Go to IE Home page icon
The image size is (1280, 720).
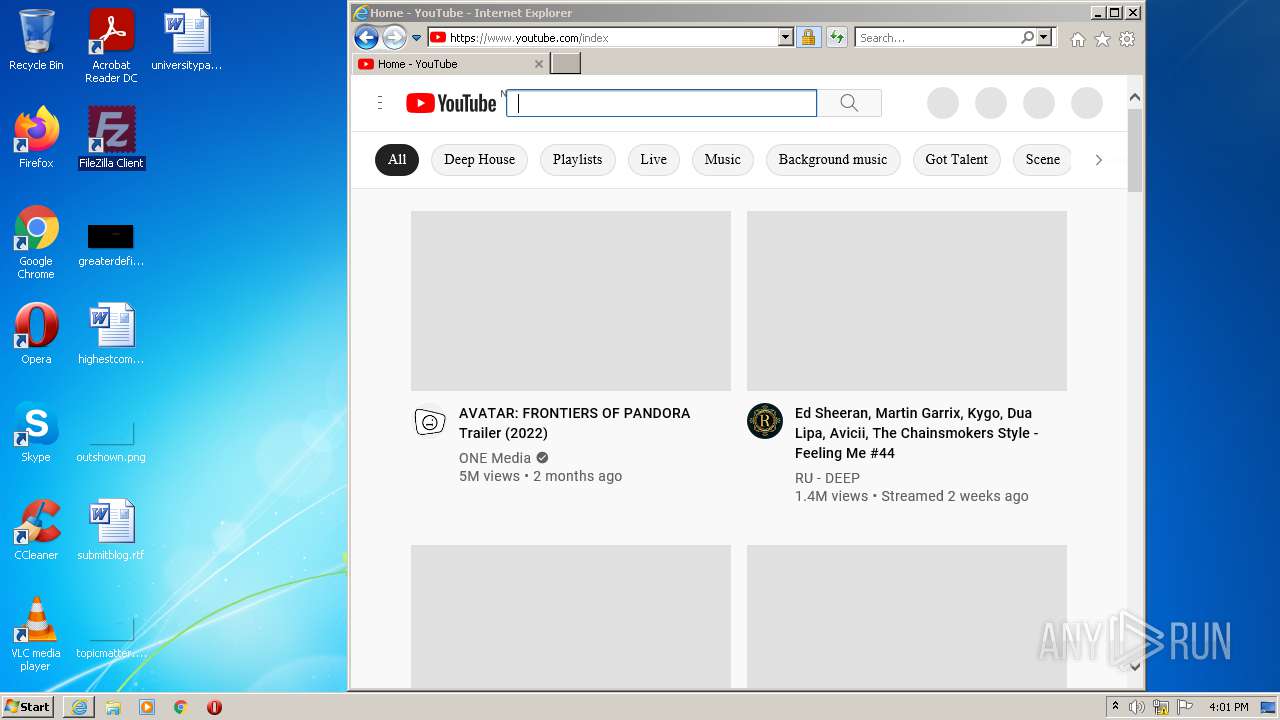point(1078,39)
